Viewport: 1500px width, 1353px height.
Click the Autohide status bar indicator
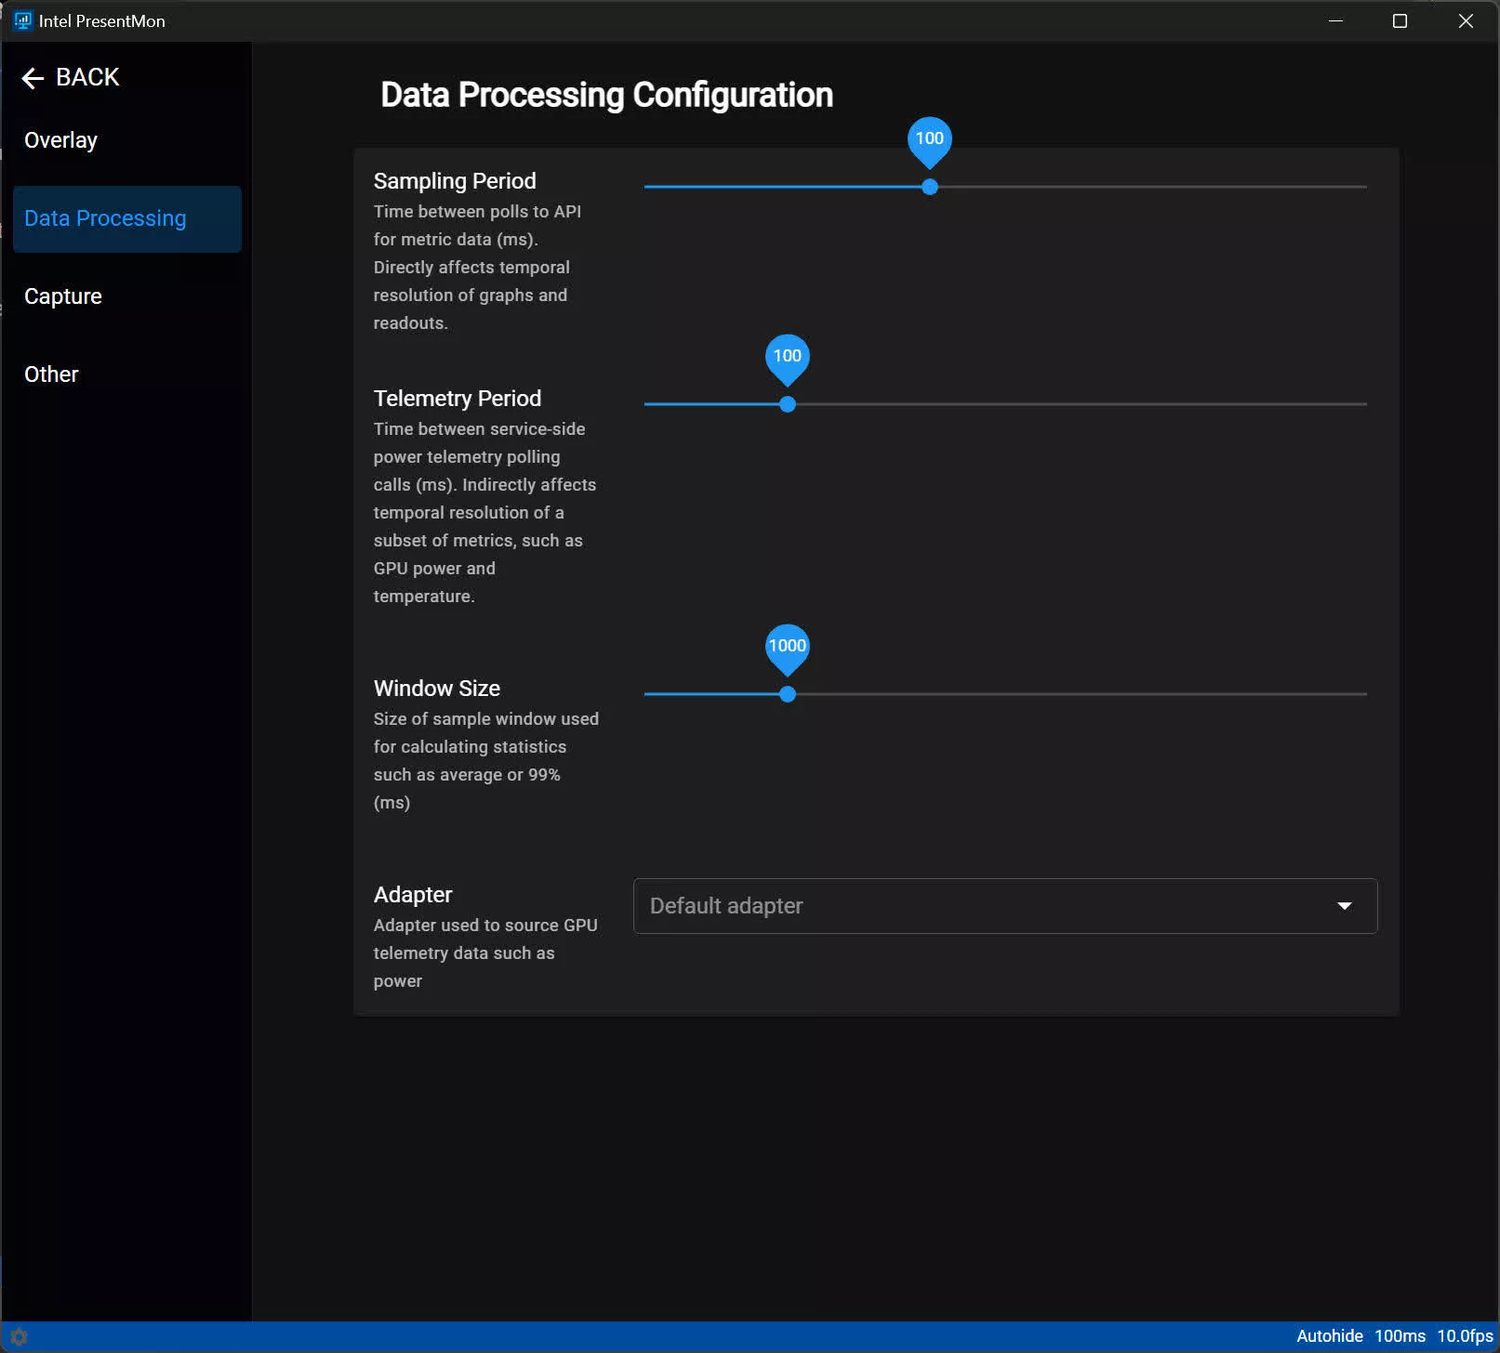coord(1329,1336)
